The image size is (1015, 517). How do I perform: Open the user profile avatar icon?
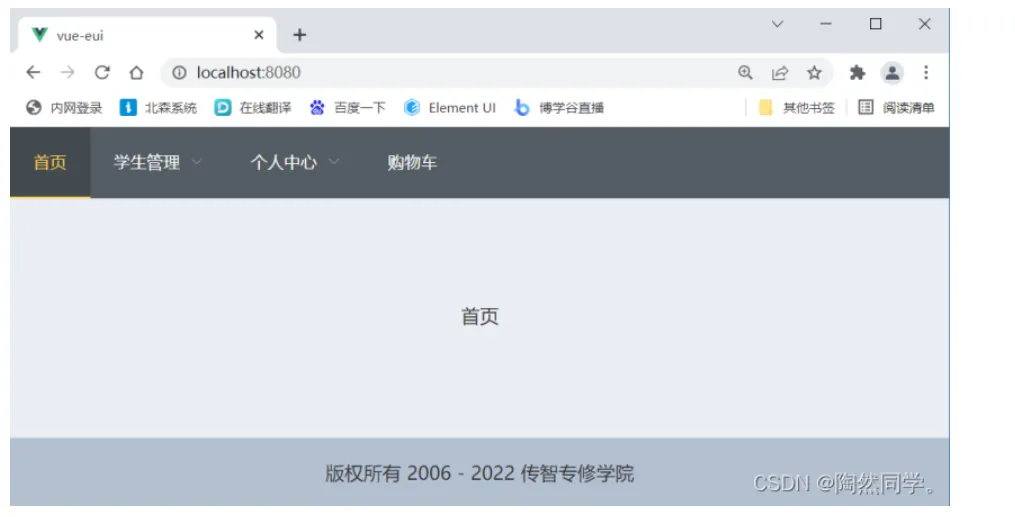coord(892,72)
